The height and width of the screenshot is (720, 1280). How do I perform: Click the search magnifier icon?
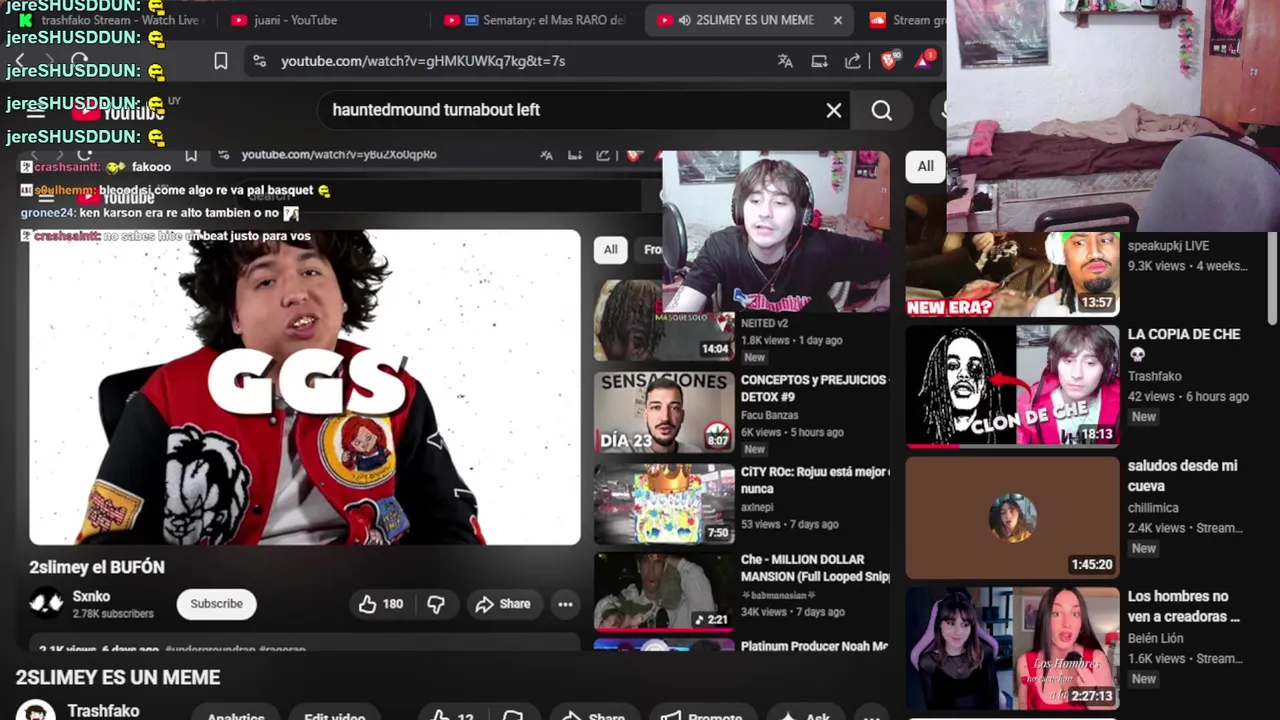(881, 110)
